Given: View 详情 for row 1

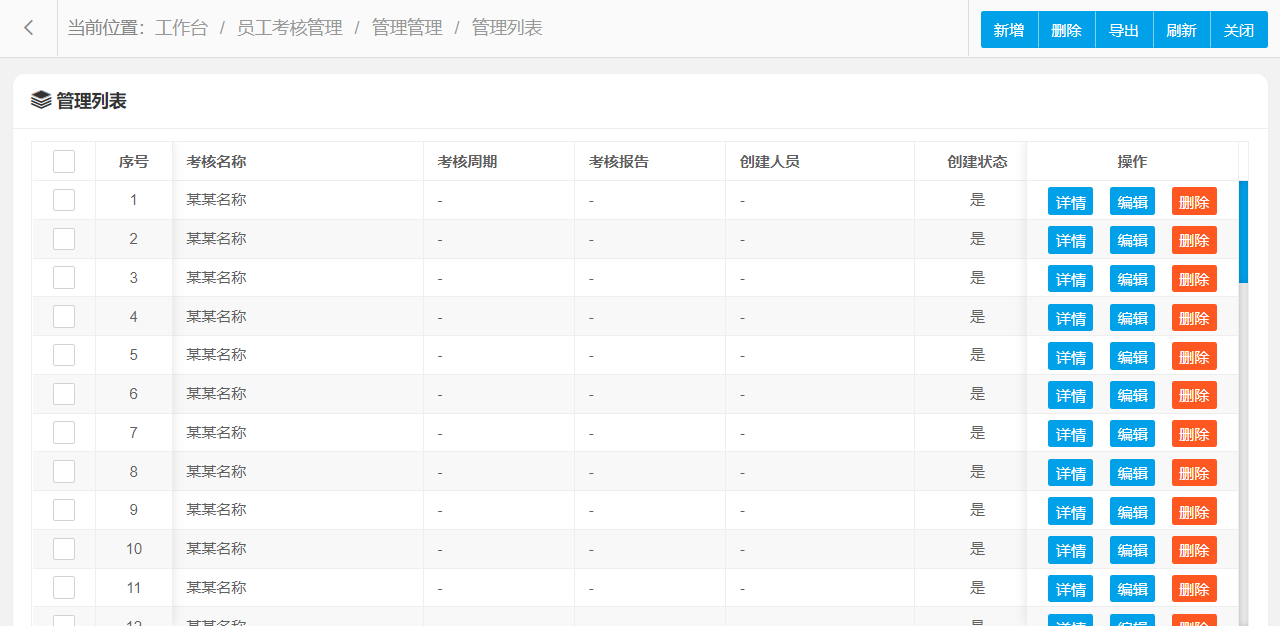Looking at the screenshot, I should [x=1070, y=201].
